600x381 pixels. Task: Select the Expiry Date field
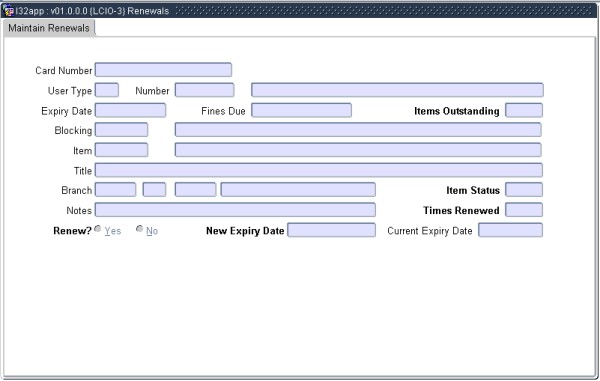[130, 110]
